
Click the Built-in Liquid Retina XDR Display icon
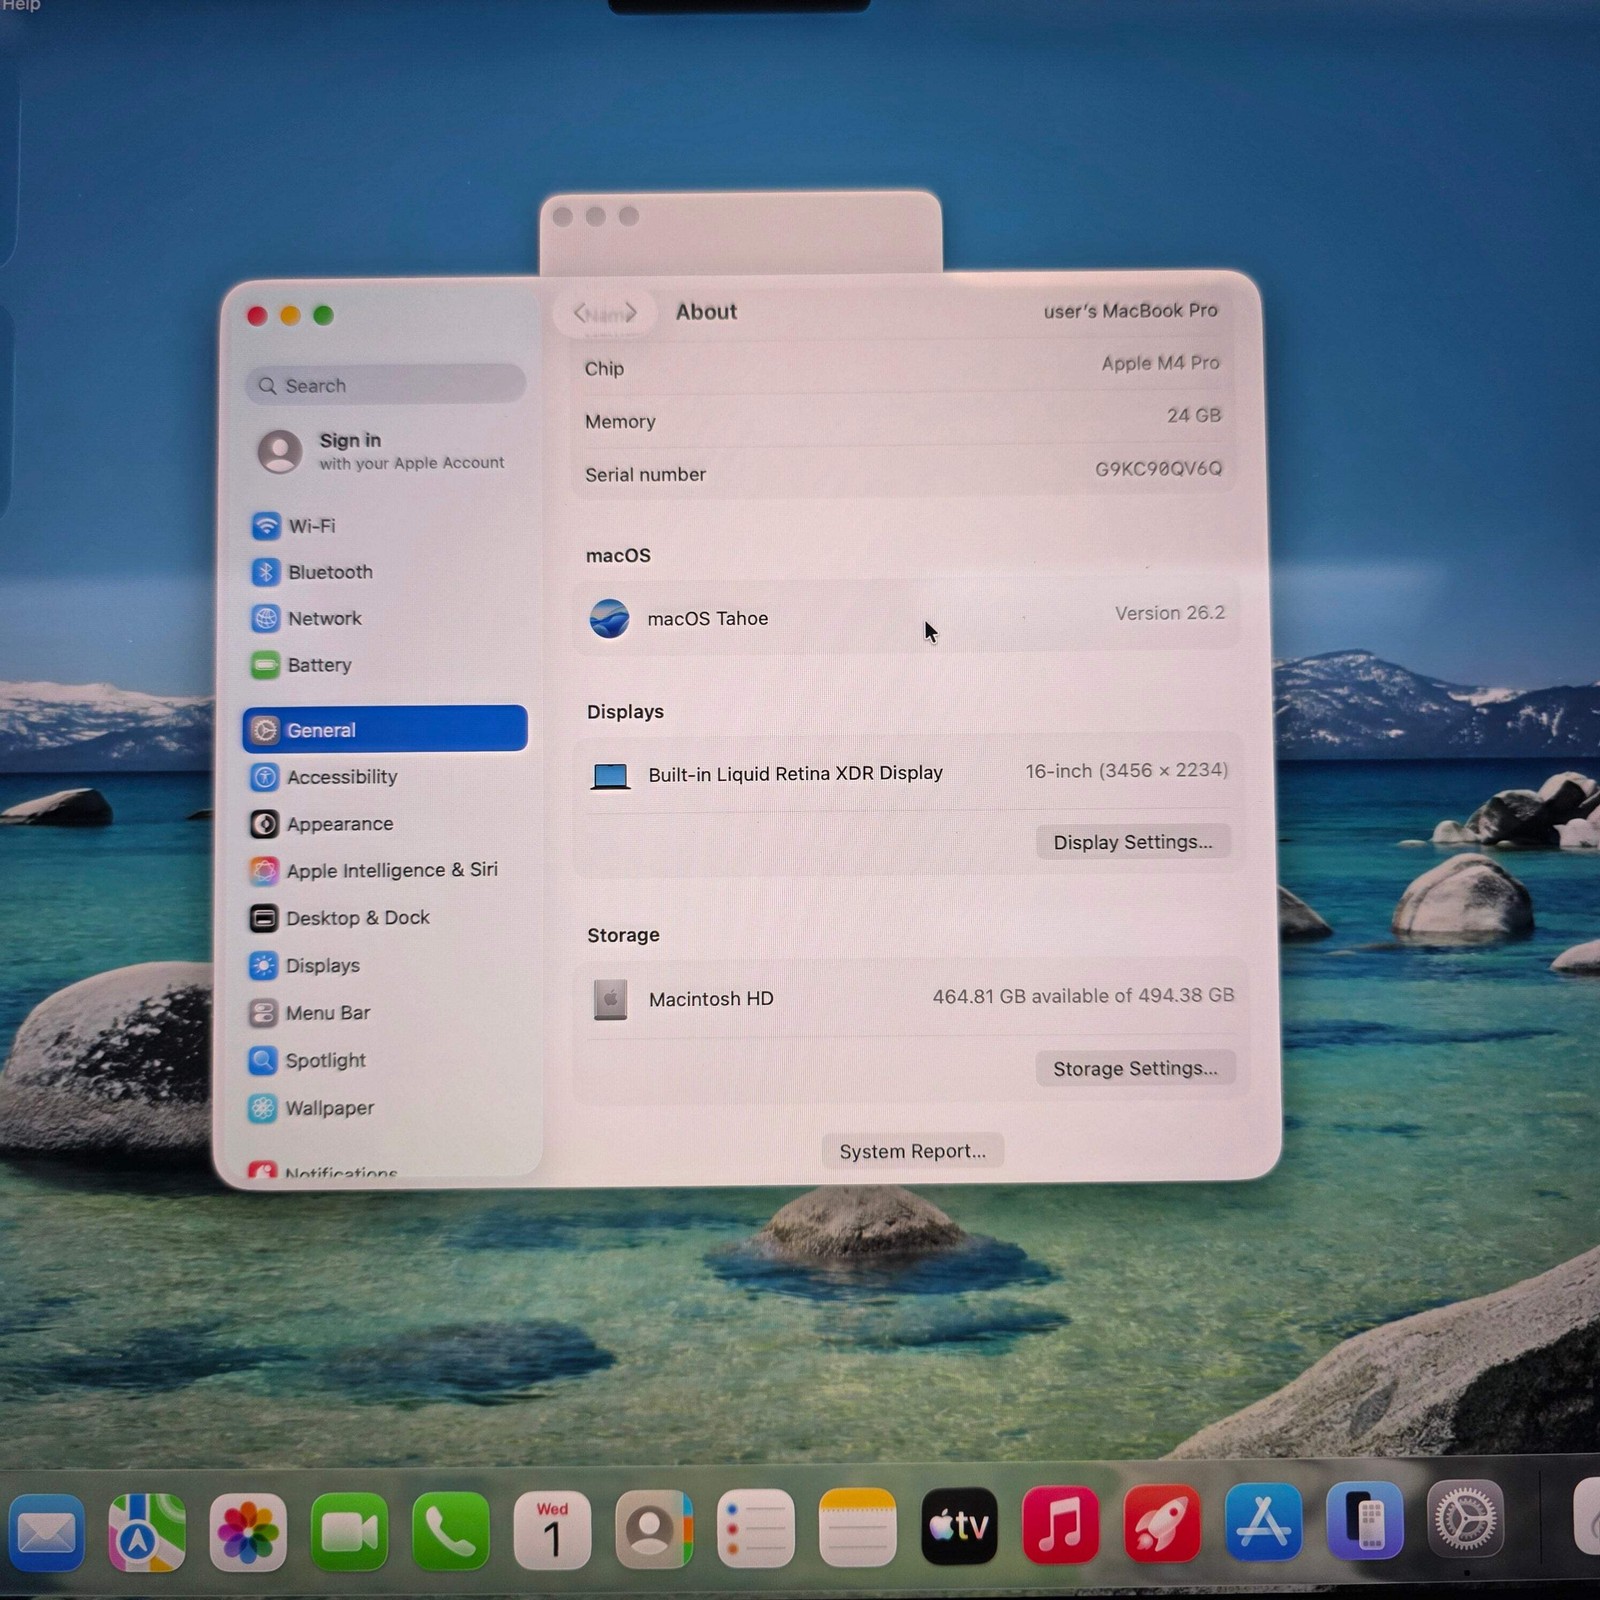(x=610, y=776)
